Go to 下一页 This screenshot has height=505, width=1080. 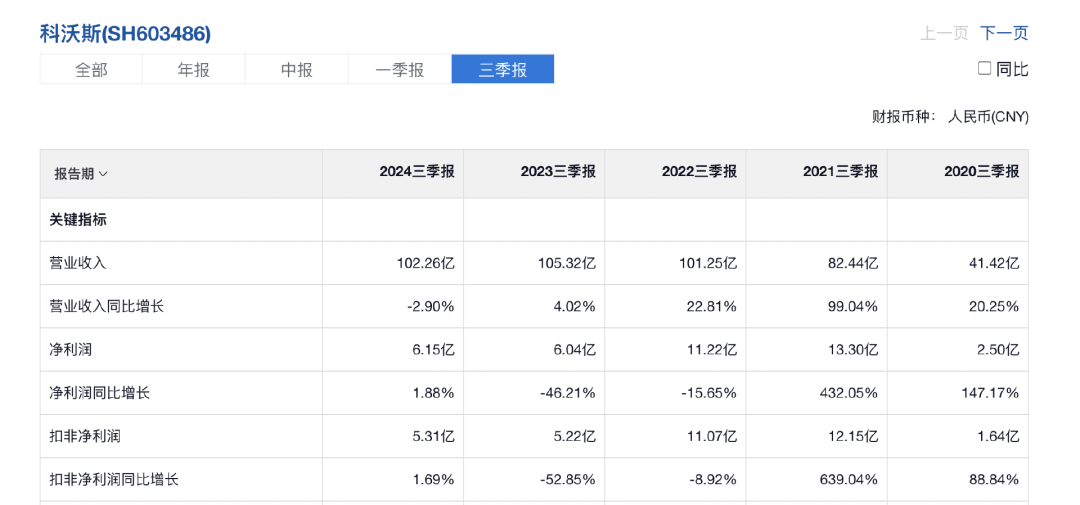point(1004,33)
